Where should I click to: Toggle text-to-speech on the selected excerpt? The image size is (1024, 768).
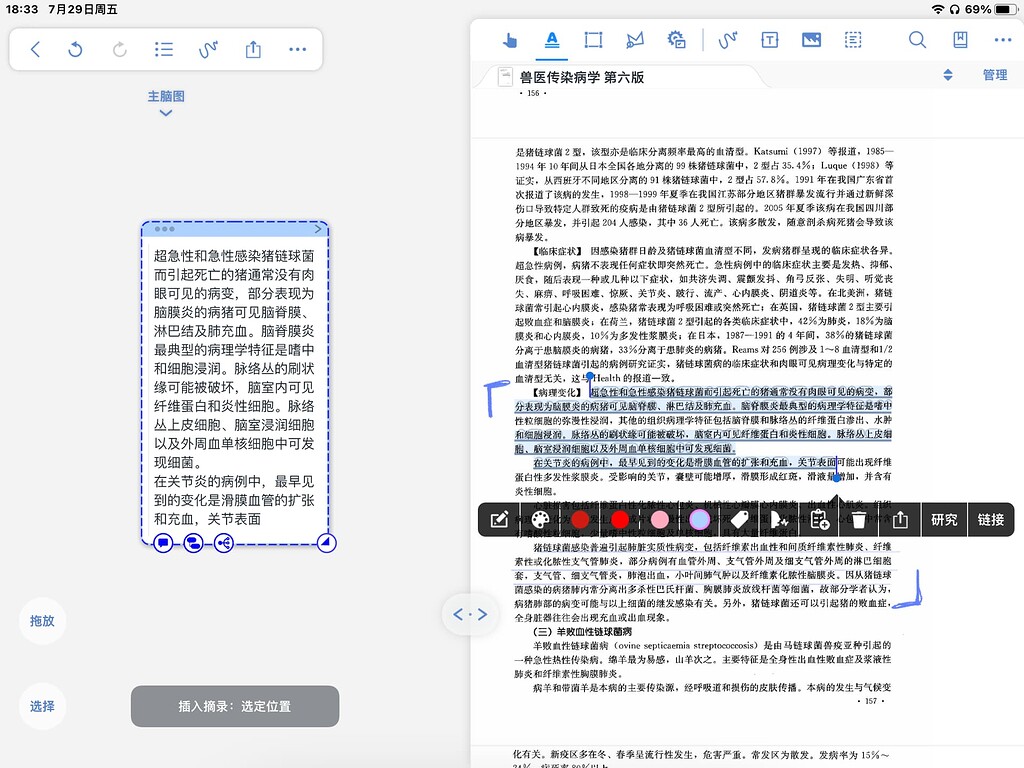pyautogui.click(x=780, y=519)
